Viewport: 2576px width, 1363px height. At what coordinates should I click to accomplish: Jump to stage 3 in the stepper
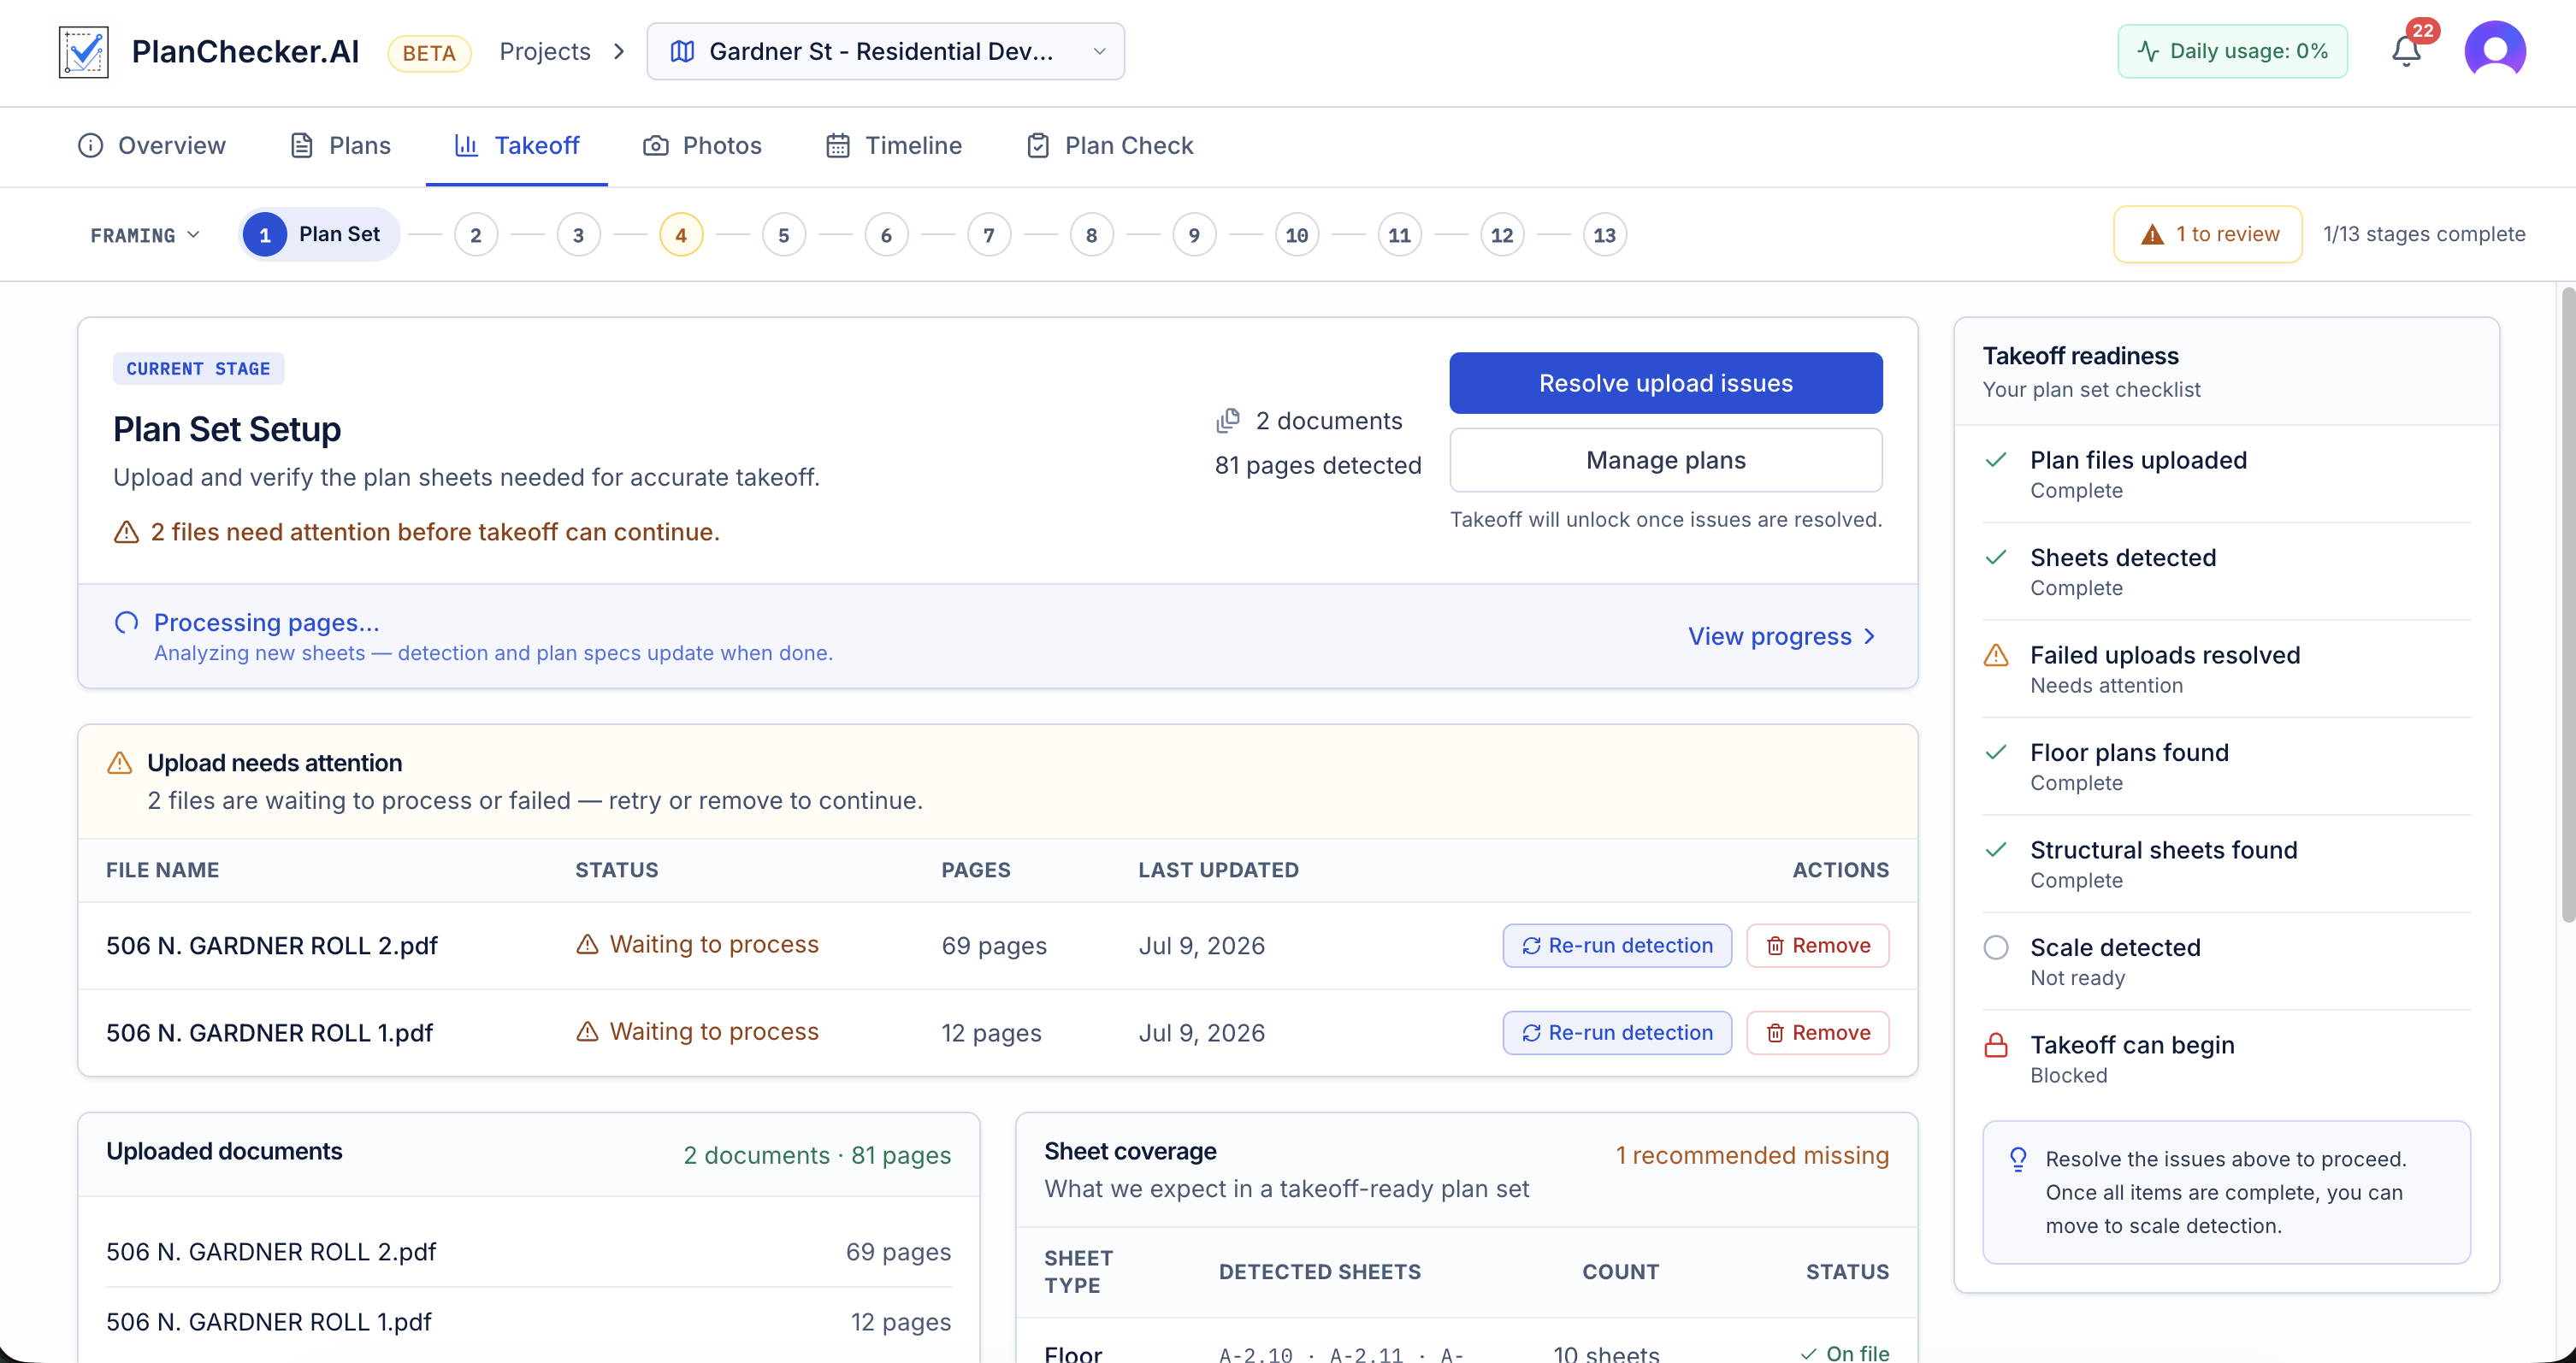(578, 235)
